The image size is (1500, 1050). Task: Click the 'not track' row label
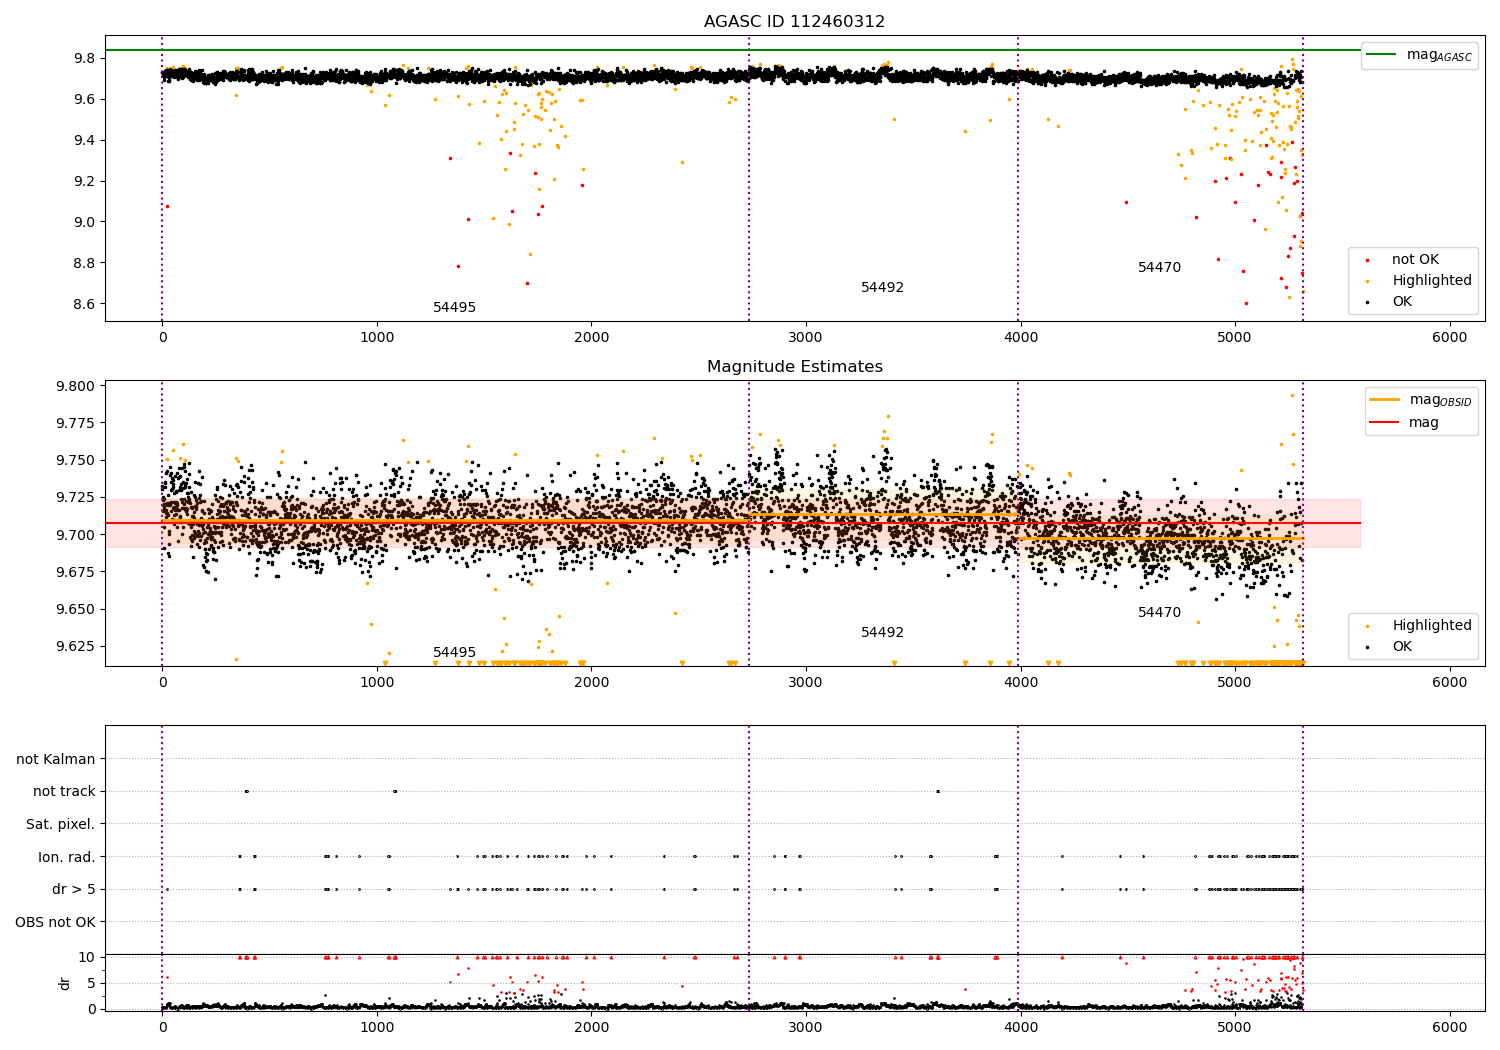pos(64,792)
